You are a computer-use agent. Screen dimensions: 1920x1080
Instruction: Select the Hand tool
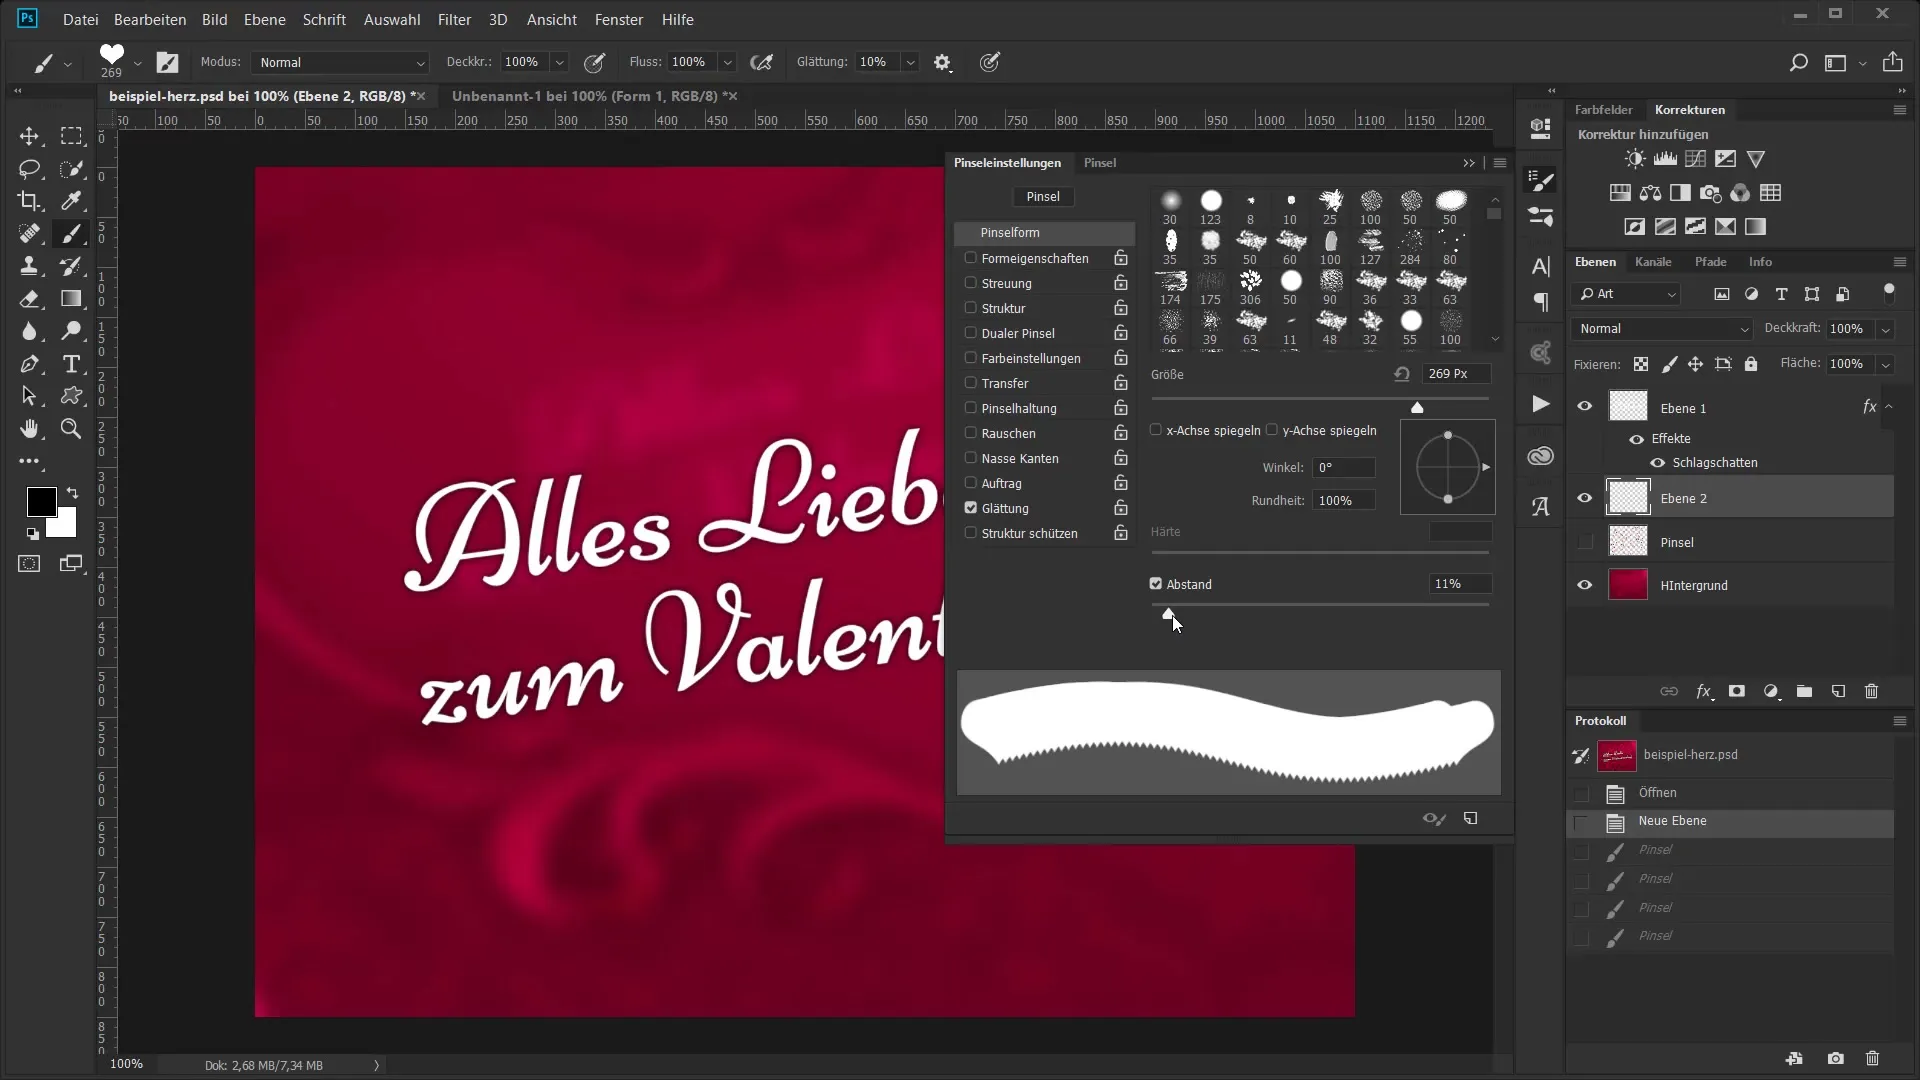(x=29, y=429)
